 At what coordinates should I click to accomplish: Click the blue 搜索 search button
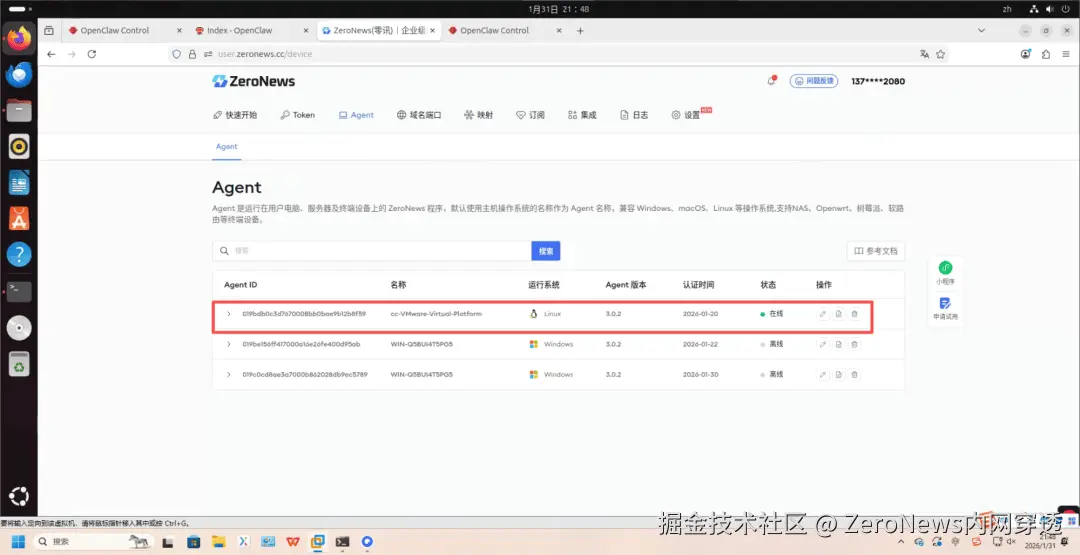(x=546, y=251)
